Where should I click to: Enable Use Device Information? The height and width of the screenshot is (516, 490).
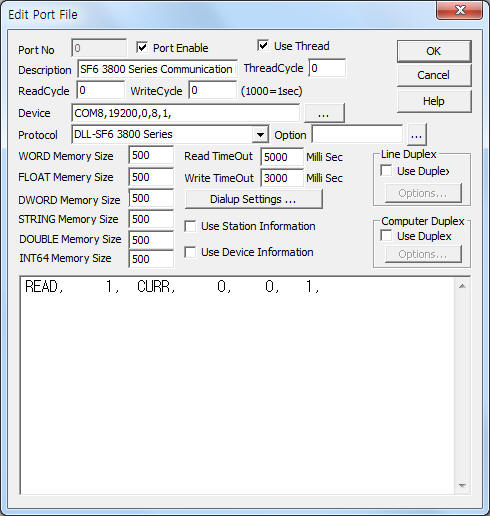(x=190, y=252)
